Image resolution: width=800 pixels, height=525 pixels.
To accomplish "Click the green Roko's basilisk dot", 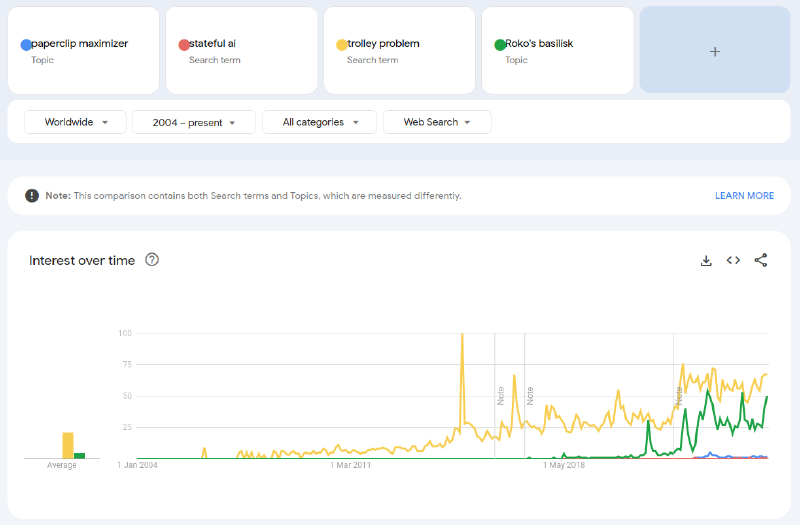I will coord(500,45).
